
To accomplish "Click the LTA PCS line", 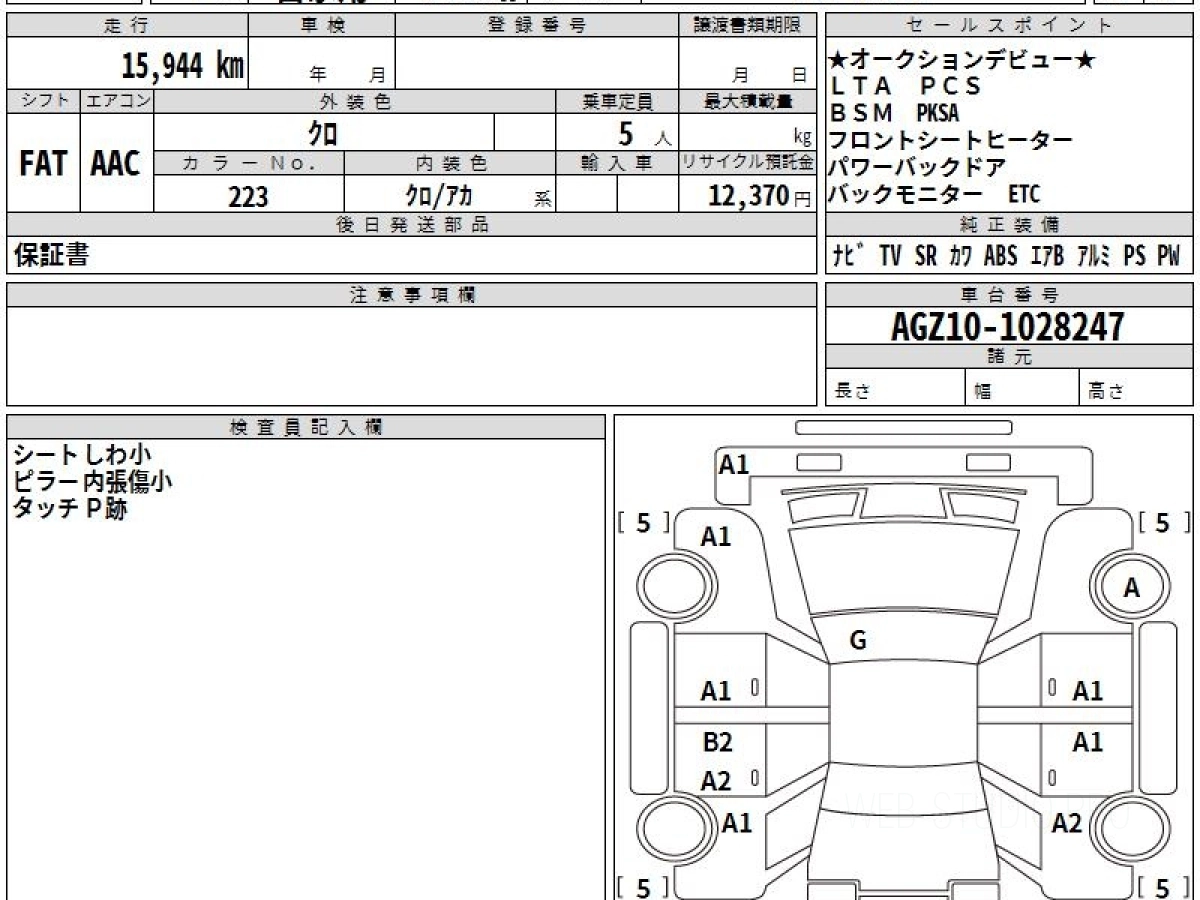I will click(x=905, y=86).
